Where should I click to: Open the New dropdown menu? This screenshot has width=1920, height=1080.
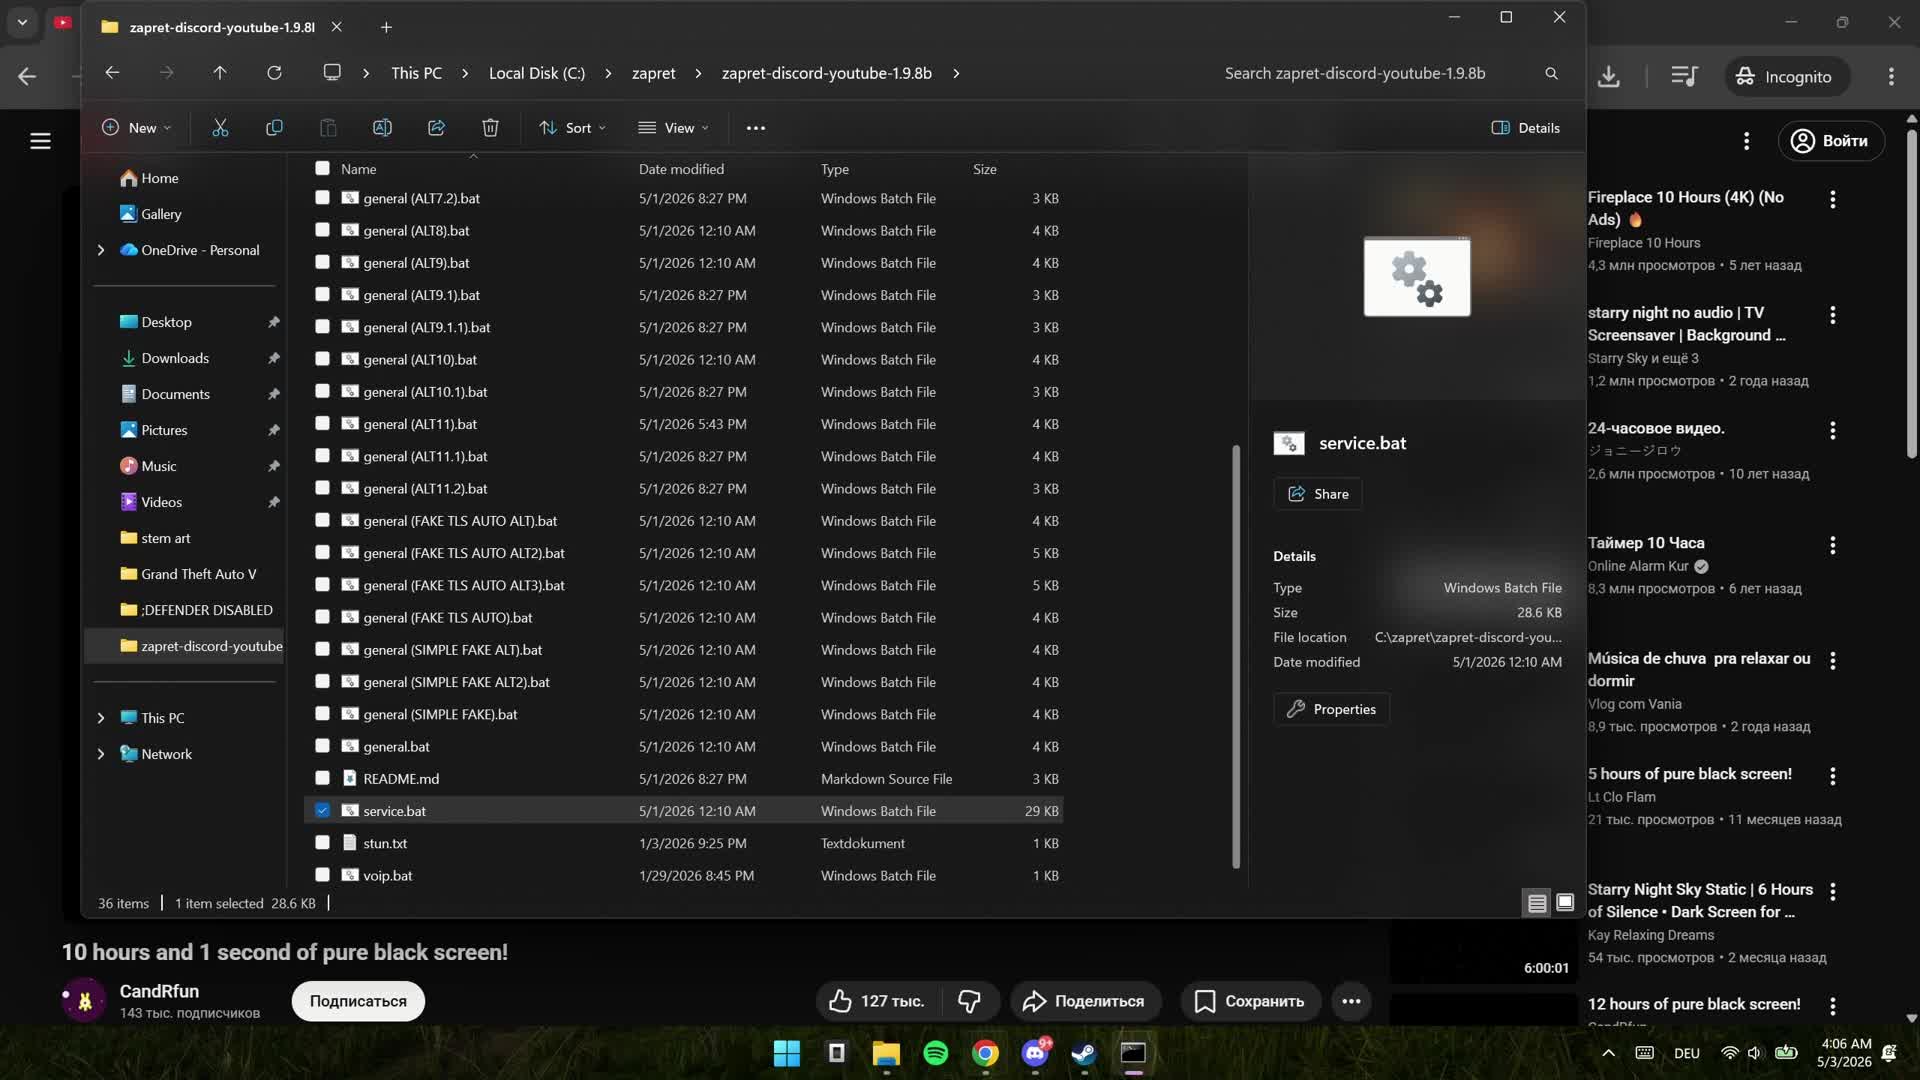(x=137, y=128)
